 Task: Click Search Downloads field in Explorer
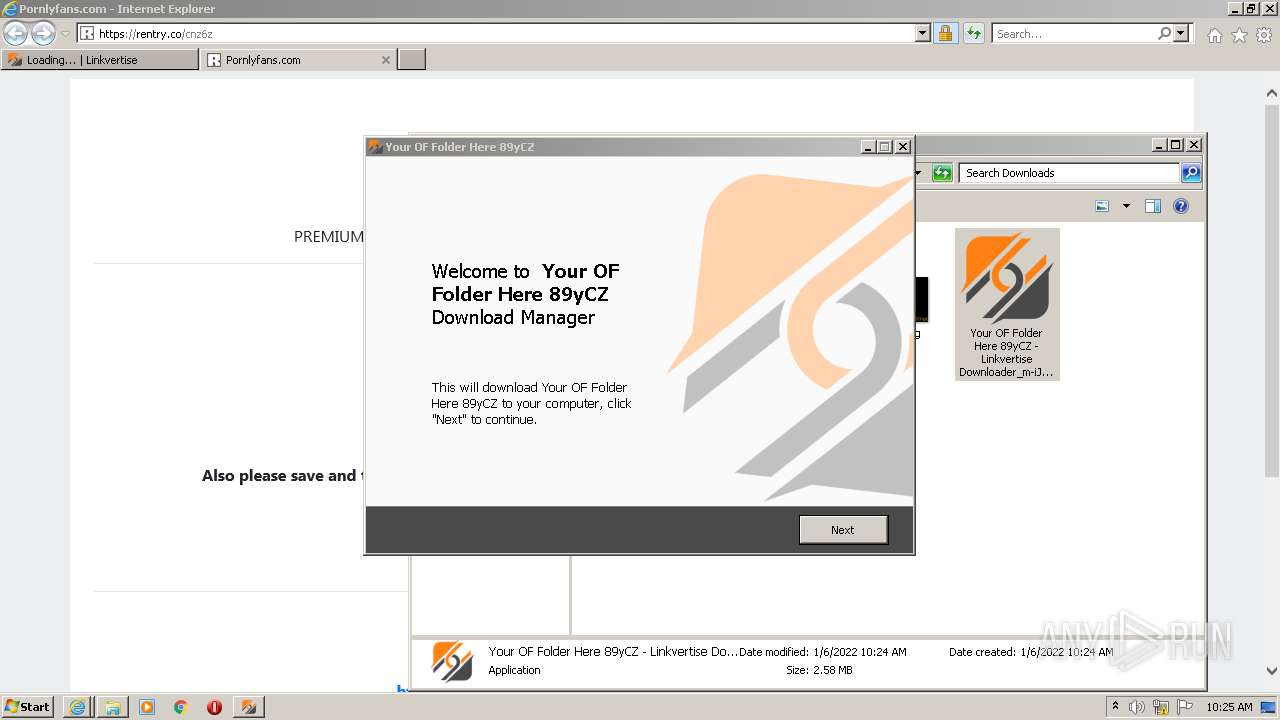click(1068, 173)
